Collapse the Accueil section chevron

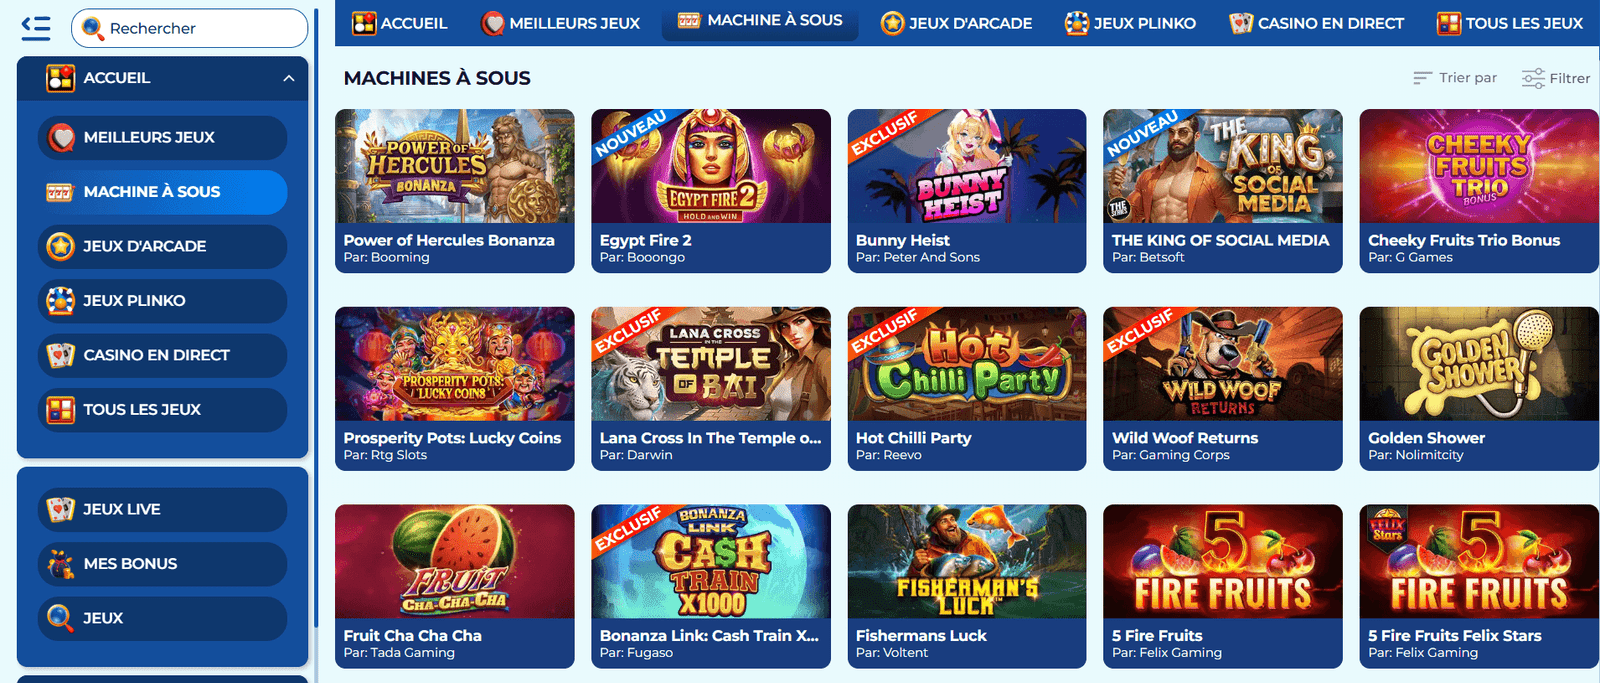point(289,78)
